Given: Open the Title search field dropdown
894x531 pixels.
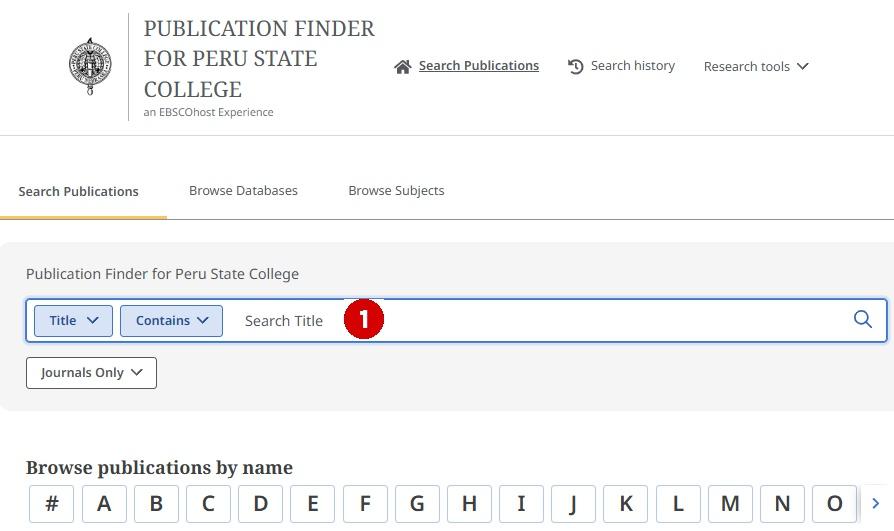Looking at the screenshot, I should click(x=74, y=321).
